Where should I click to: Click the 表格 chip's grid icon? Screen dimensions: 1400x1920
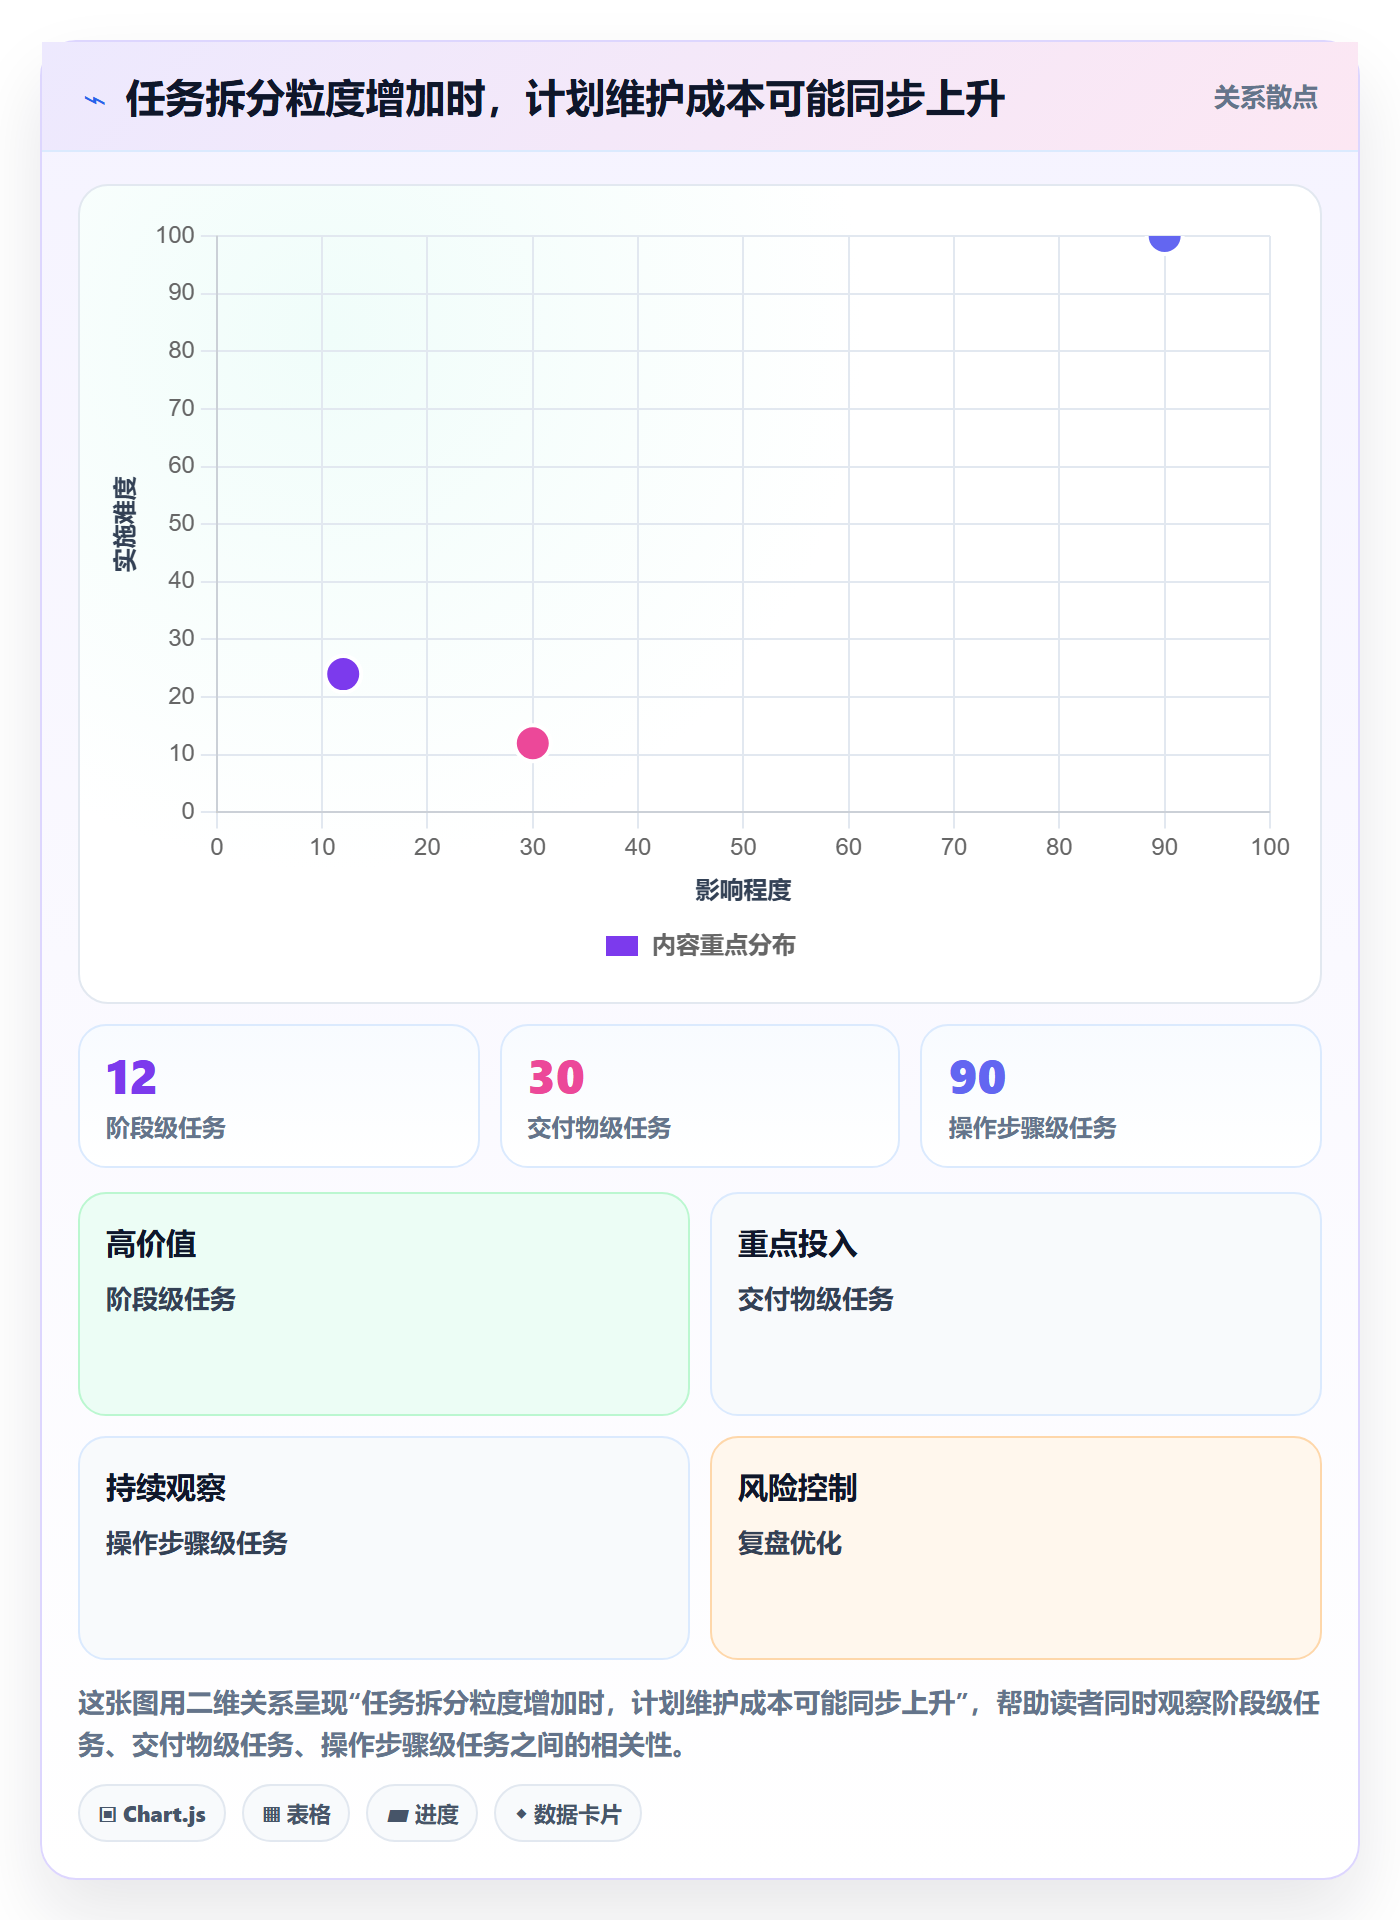(271, 1815)
